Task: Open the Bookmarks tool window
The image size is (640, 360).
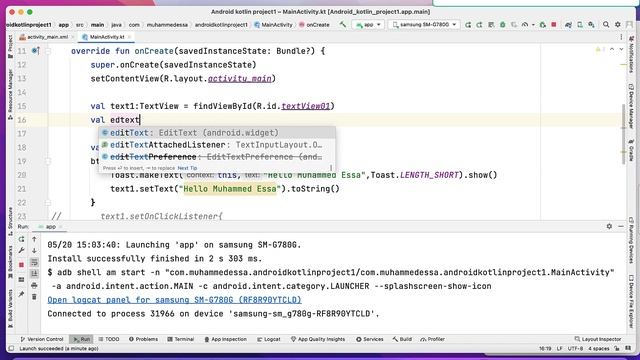Action: (x=10, y=262)
